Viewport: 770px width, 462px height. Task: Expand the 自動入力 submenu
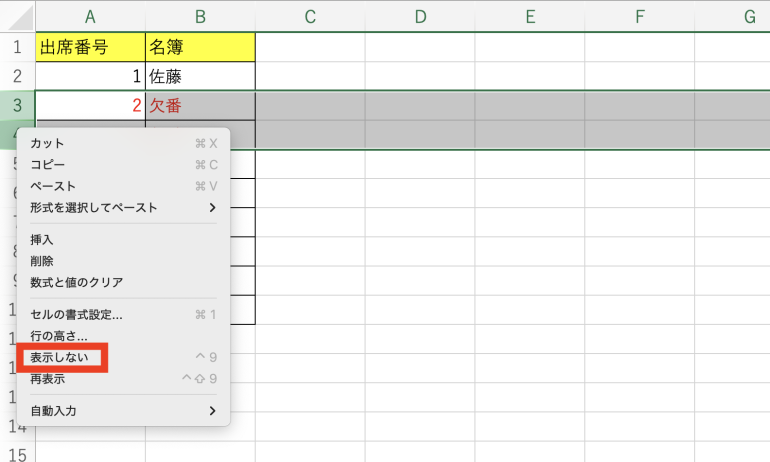coord(212,411)
